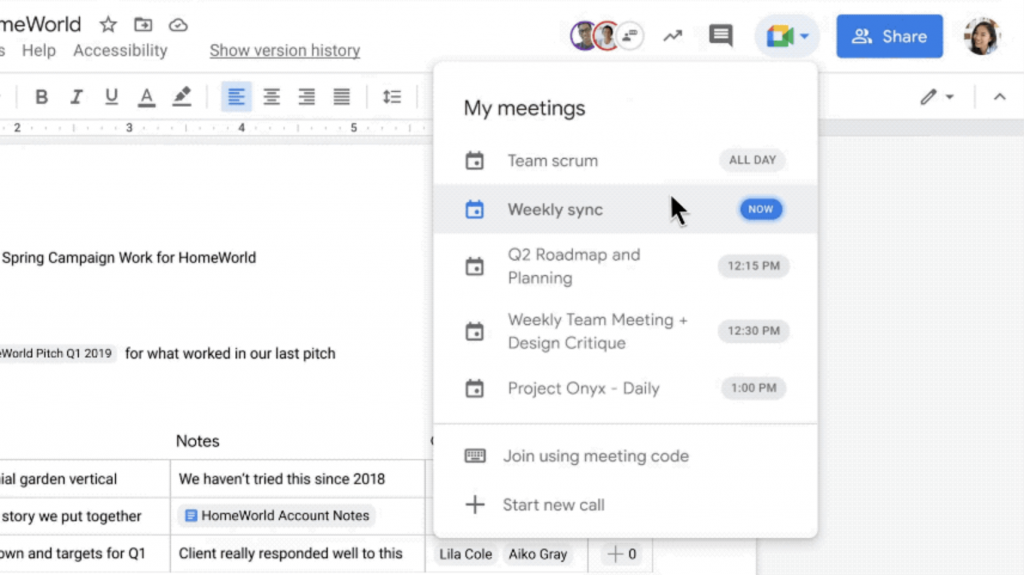Click the Google Meet dropdown button
1024x575 pixels.
point(787,36)
